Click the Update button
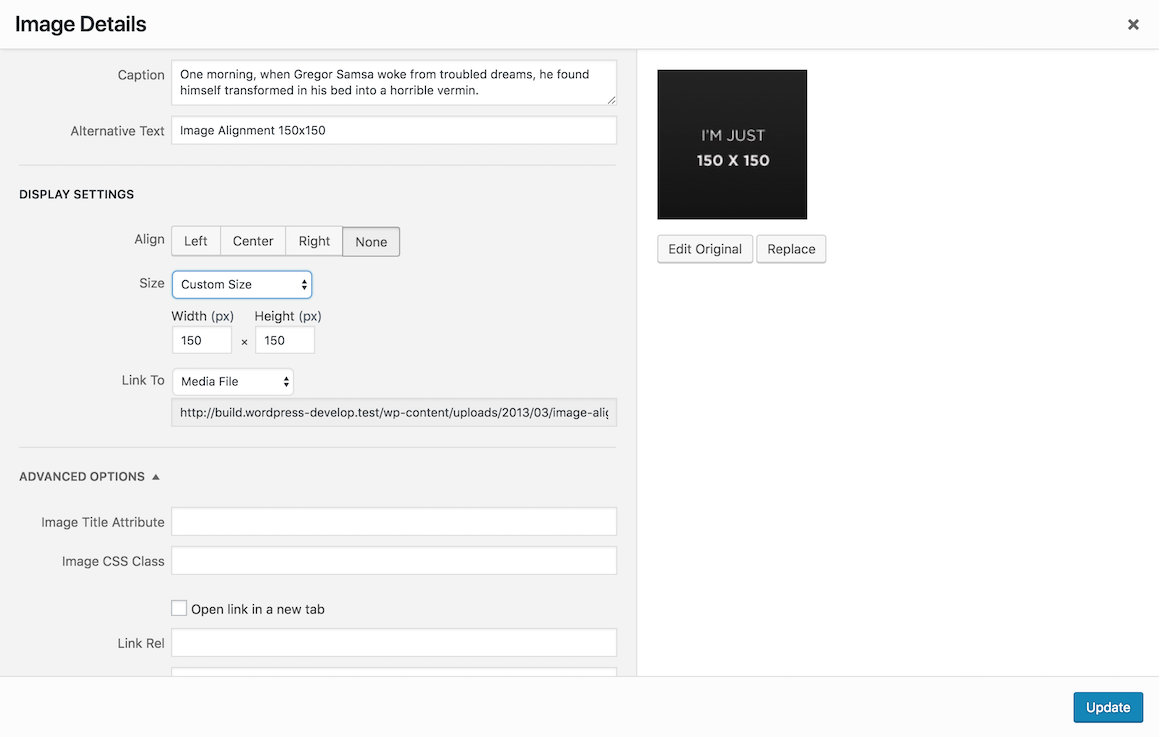1159x737 pixels. (x=1108, y=707)
